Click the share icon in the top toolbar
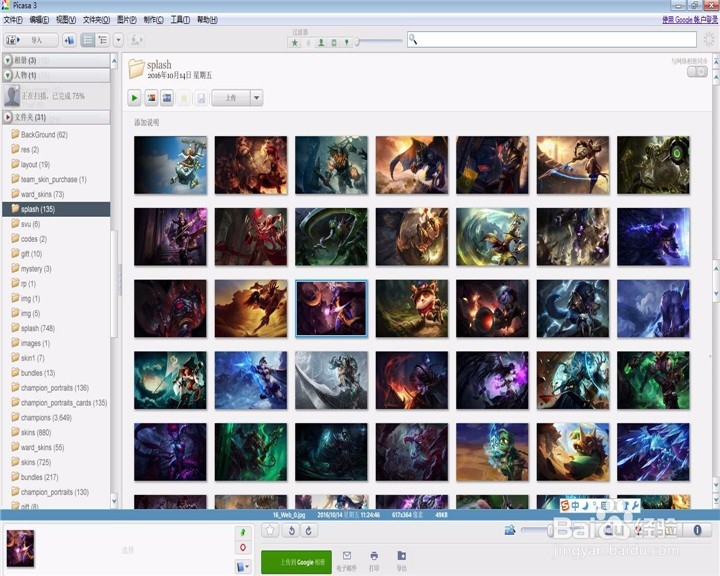720x576 pixels. coord(136,40)
